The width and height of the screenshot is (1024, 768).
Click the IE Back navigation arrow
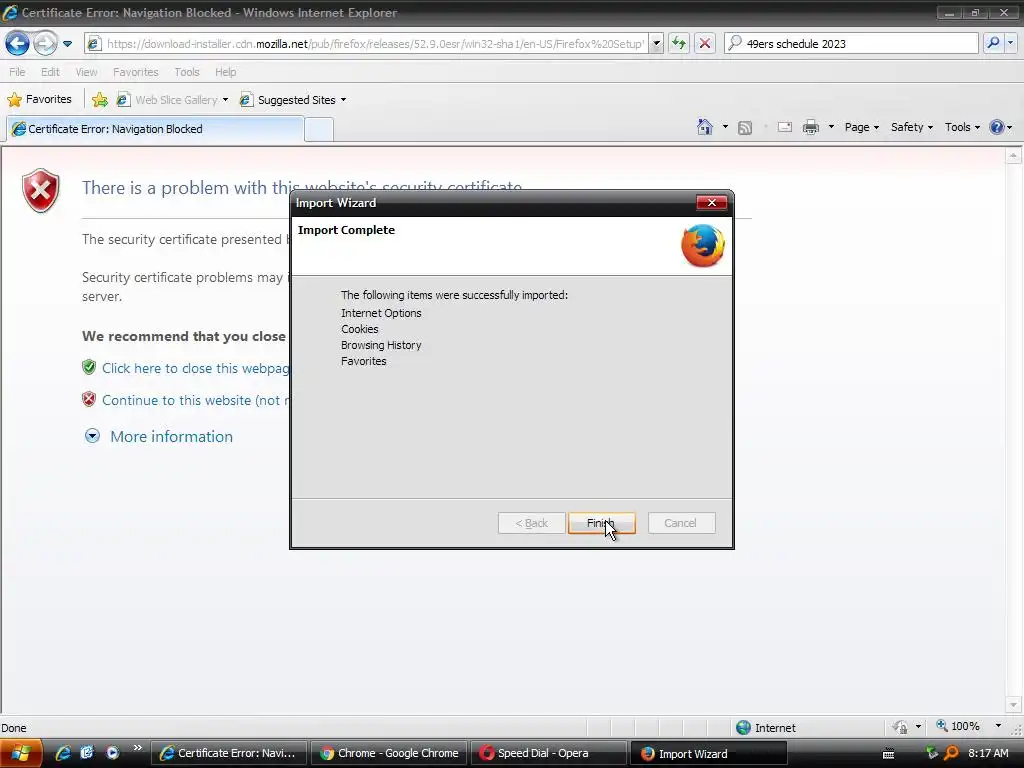pos(17,44)
